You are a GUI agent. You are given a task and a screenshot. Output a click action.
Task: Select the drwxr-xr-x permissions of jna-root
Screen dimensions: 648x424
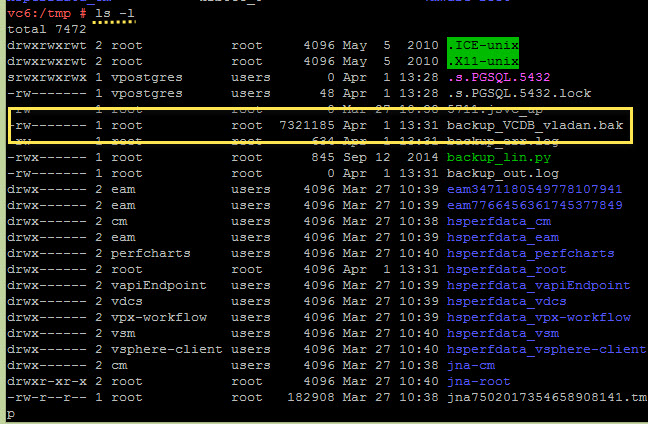coord(47,381)
